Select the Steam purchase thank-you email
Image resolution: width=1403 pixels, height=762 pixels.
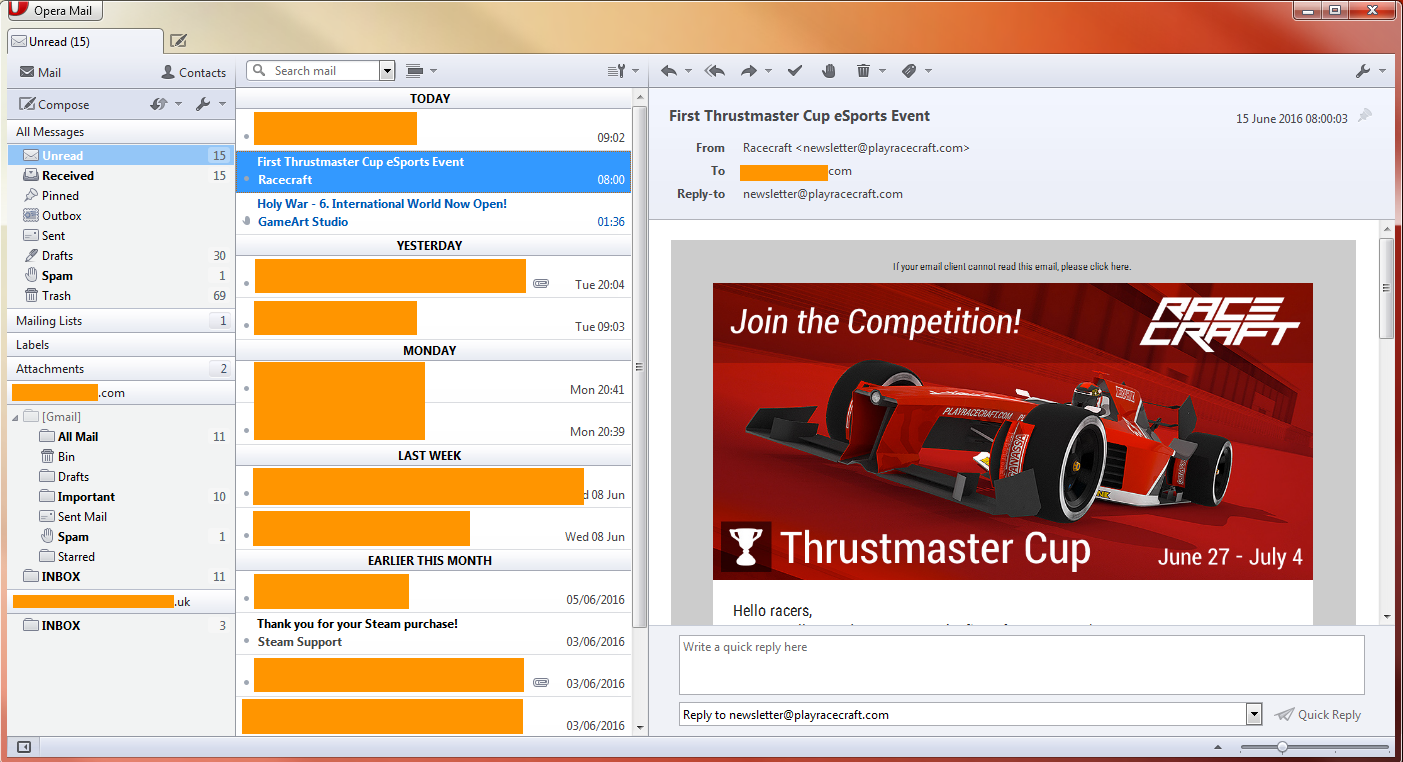pyautogui.click(x=434, y=633)
